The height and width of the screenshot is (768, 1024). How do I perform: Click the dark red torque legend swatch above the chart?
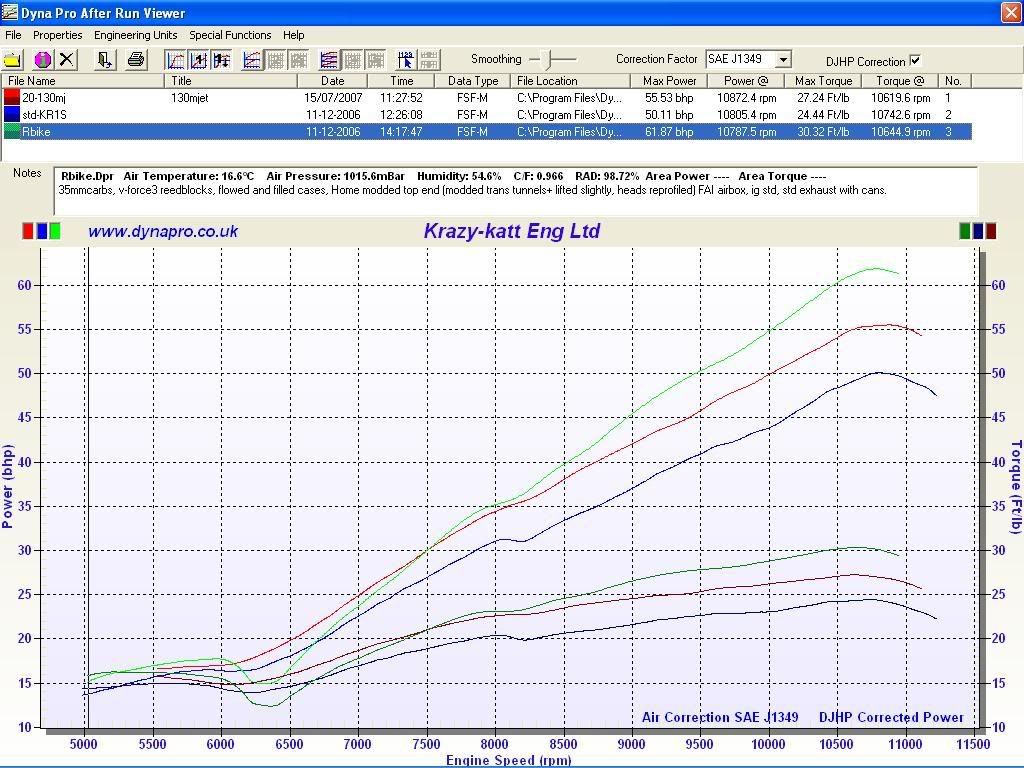[991, 231]
